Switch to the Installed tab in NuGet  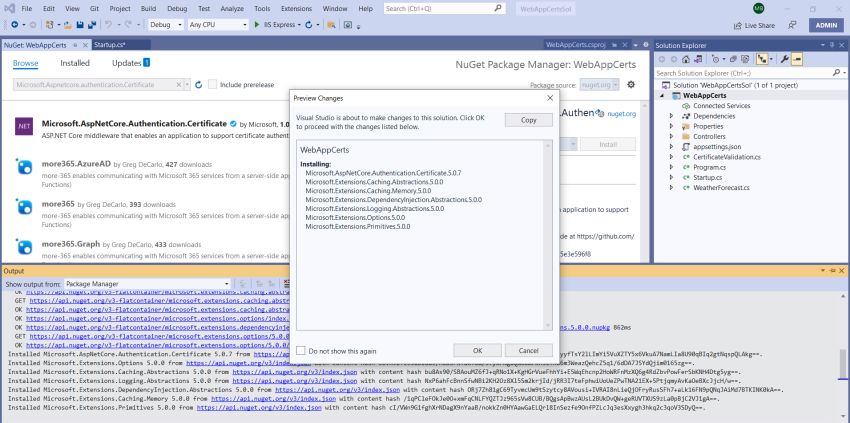75,63
